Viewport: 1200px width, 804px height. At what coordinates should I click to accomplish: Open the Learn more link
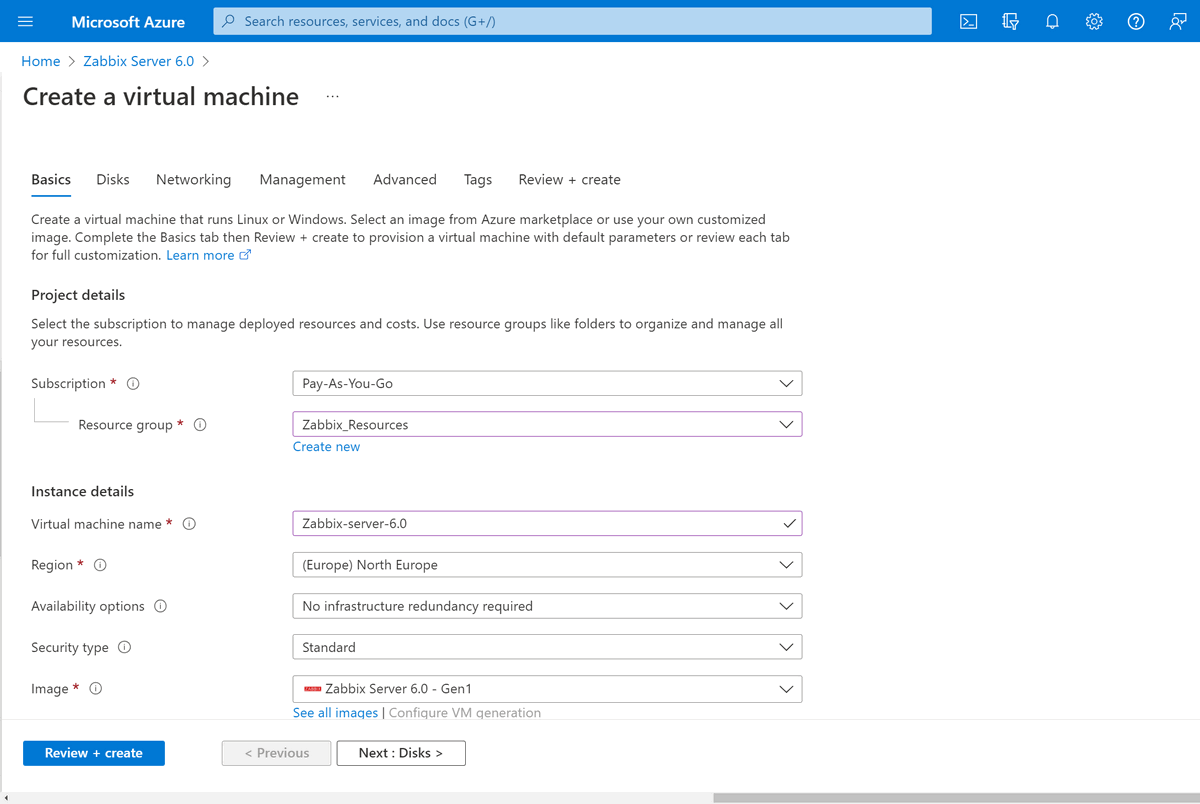click(x=208, y=256)
